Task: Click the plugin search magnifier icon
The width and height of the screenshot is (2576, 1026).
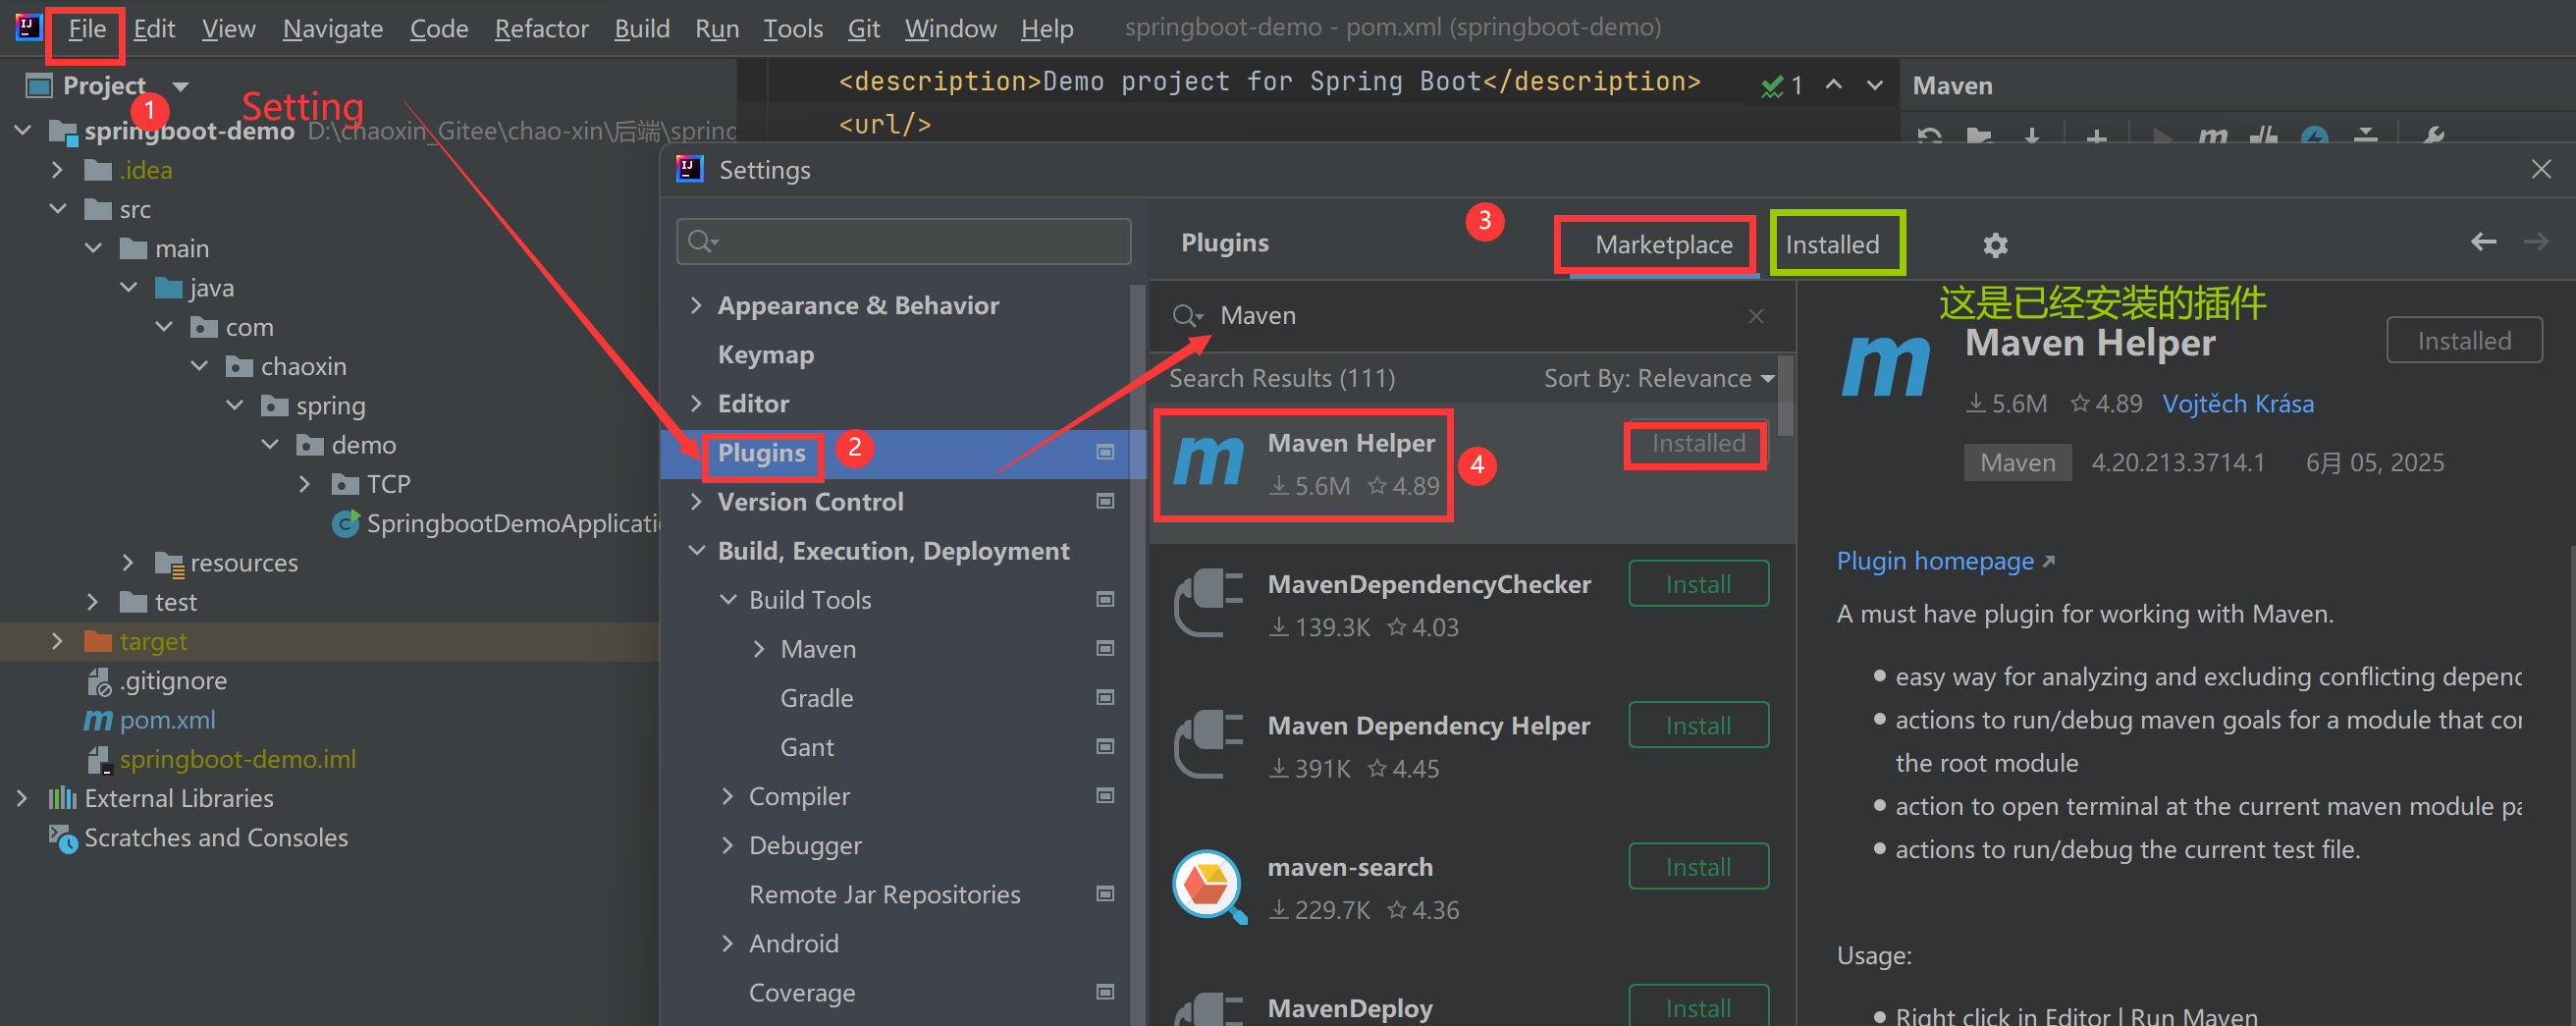Action: click(1187, 316)
